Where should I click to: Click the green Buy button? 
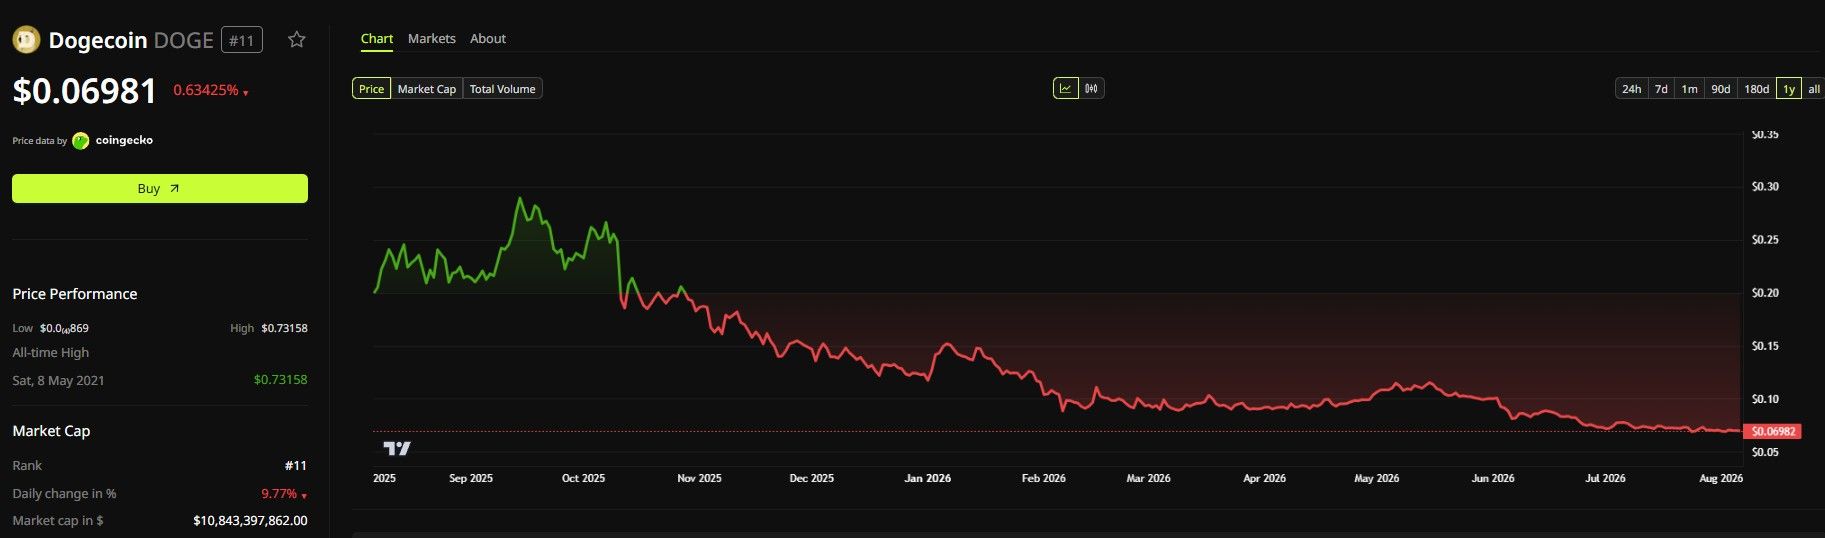point(160,188)
